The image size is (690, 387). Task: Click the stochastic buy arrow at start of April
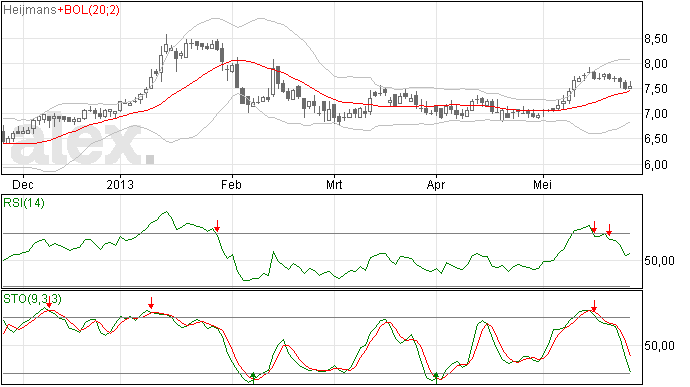[436, 377]
